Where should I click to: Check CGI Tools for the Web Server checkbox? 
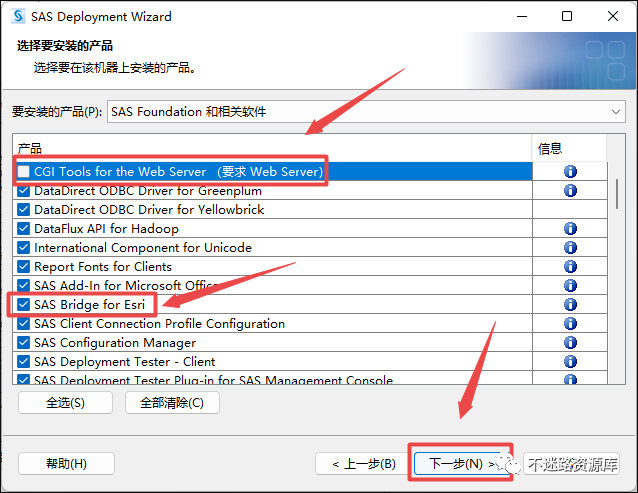24,172
